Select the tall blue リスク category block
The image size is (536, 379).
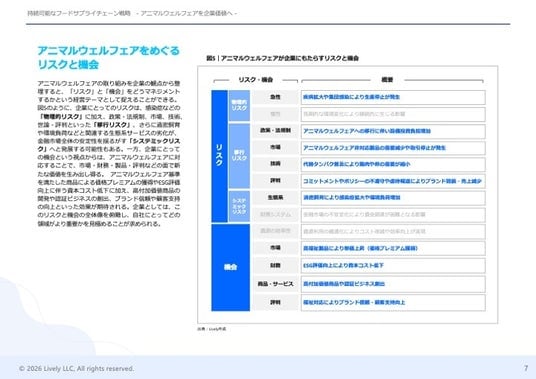tap(219, 156)
